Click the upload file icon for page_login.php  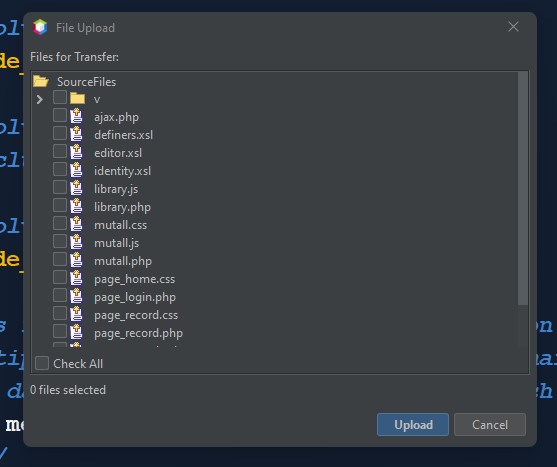(x=76, y=296)
